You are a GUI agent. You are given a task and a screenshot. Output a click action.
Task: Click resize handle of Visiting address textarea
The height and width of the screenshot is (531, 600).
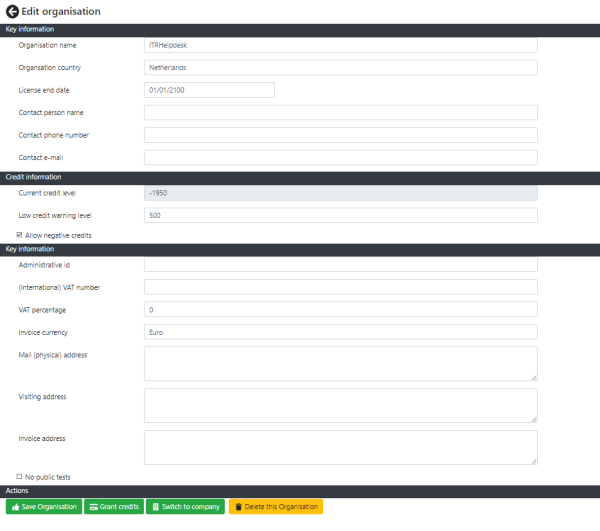[534, 419]
